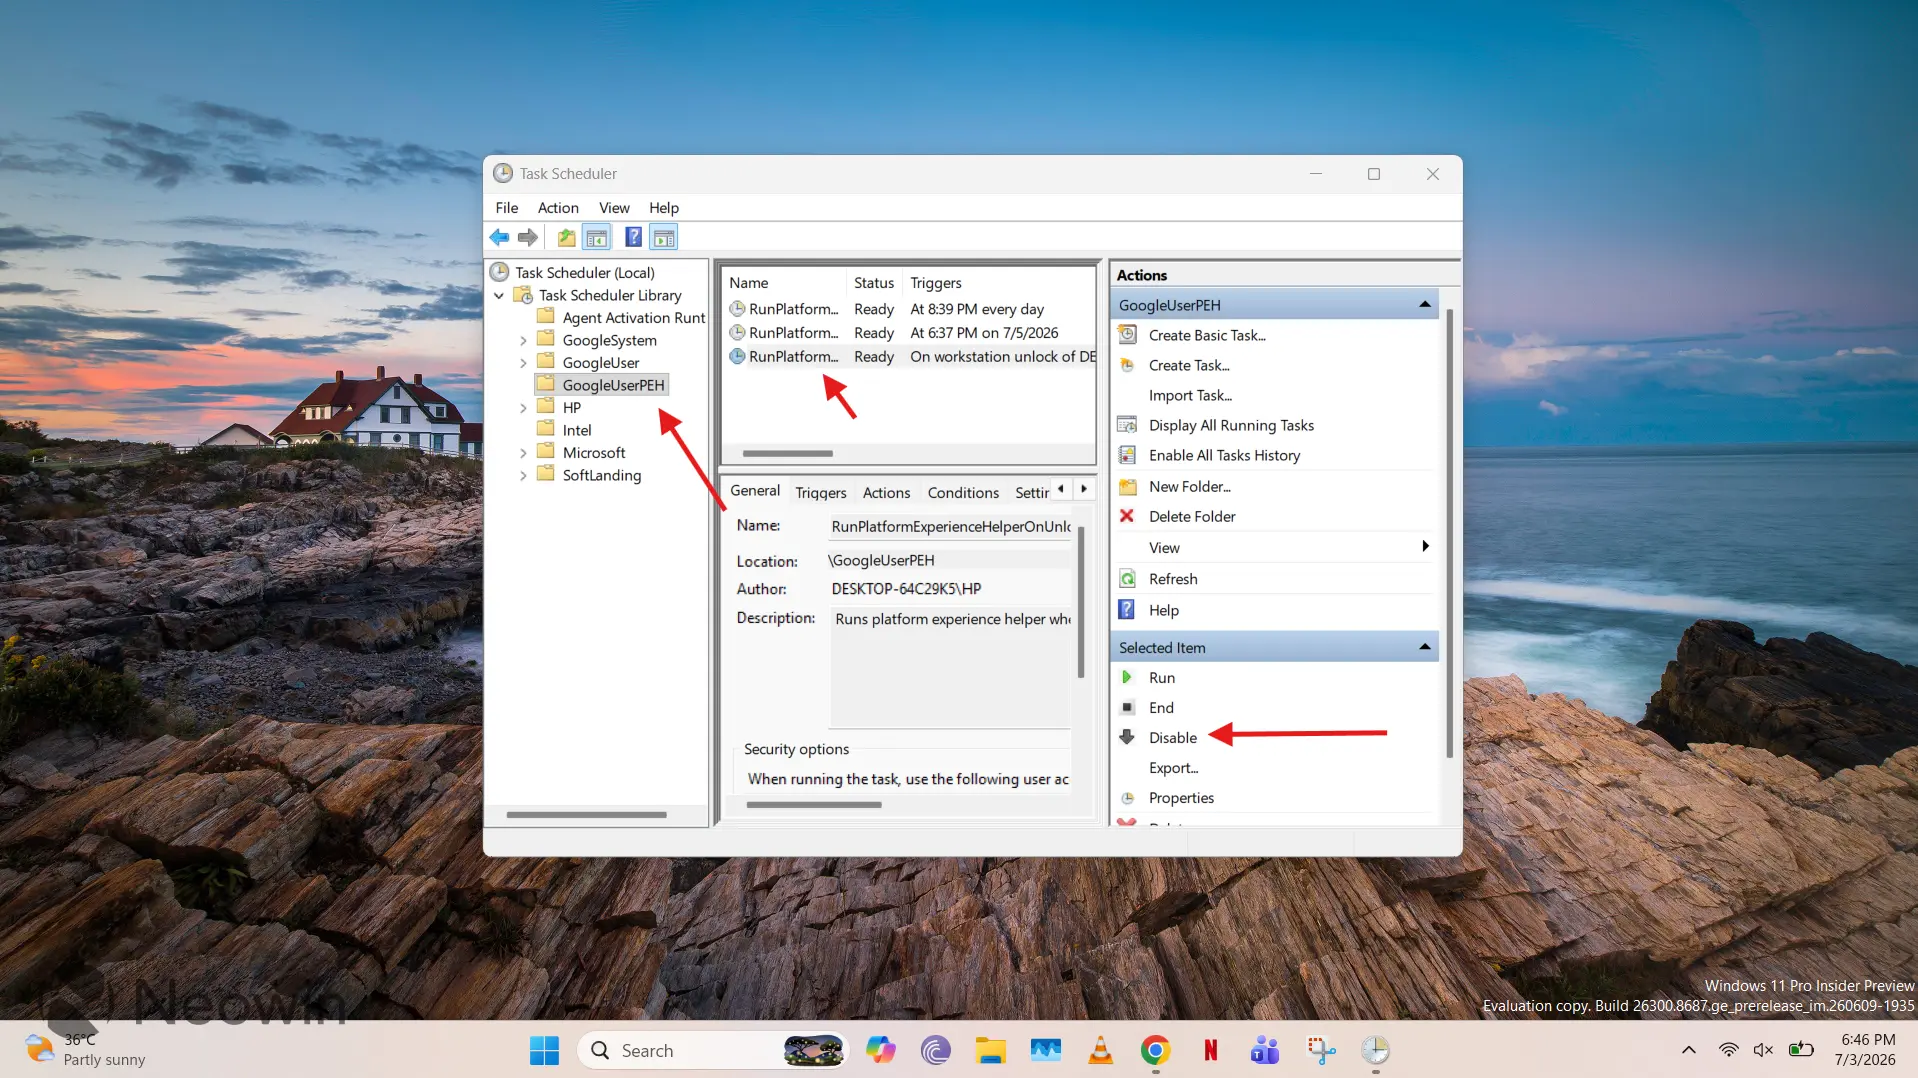Click the taskbar Search box

coord(712,1050)
